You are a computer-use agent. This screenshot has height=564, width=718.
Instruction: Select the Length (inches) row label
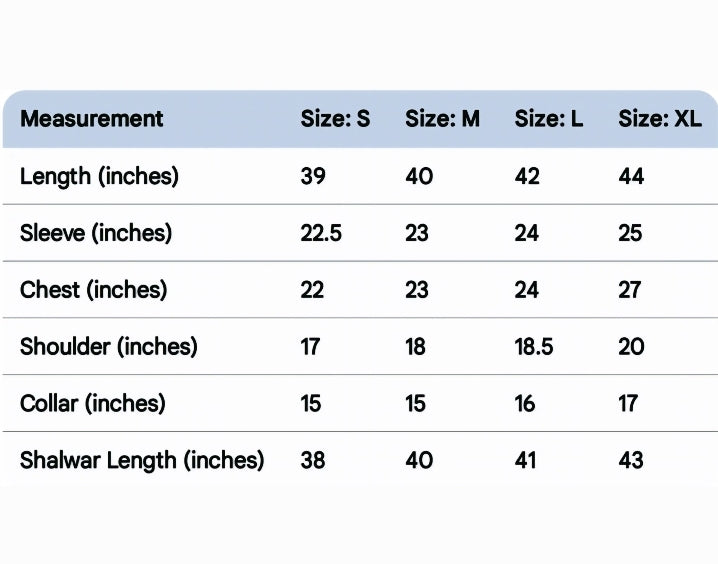pyautogui.click(x=99, y=177)
